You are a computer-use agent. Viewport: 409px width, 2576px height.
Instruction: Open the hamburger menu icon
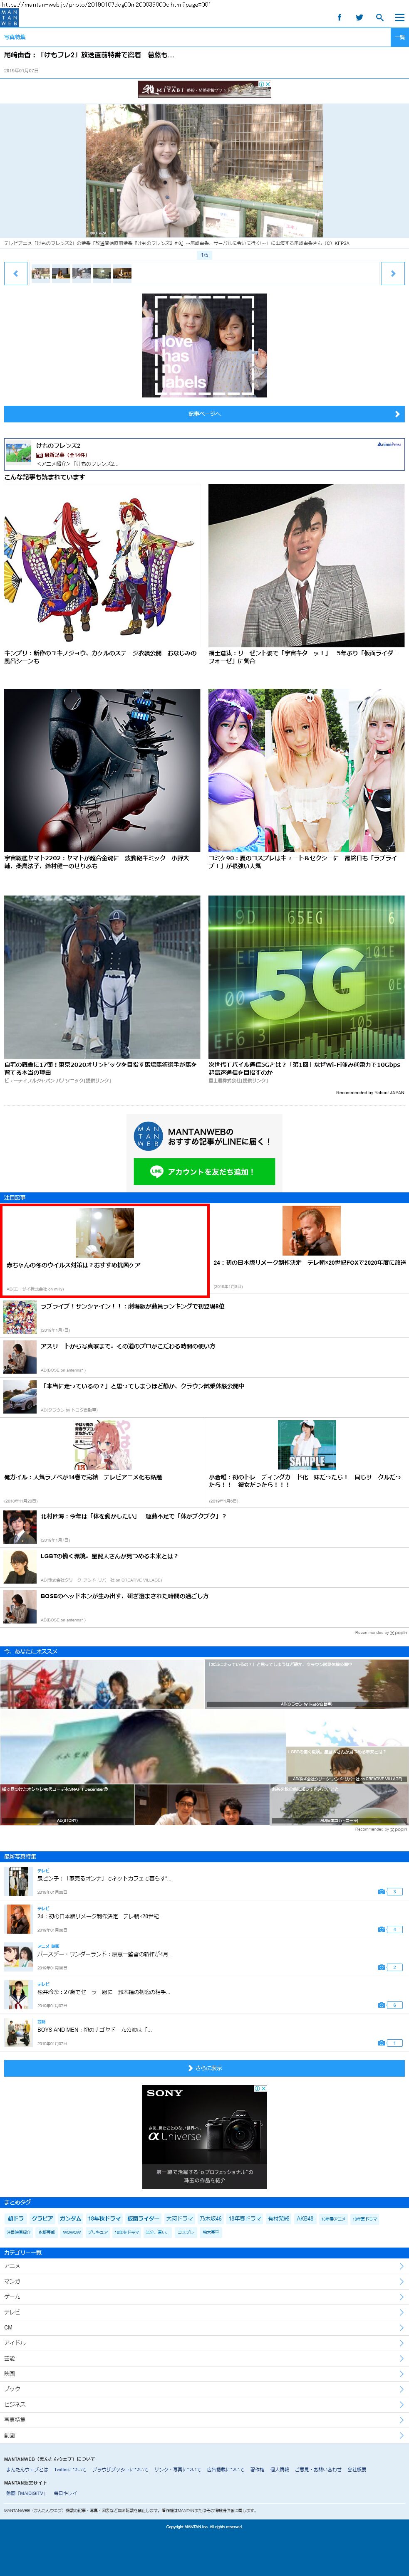click(x=399, y=17)
